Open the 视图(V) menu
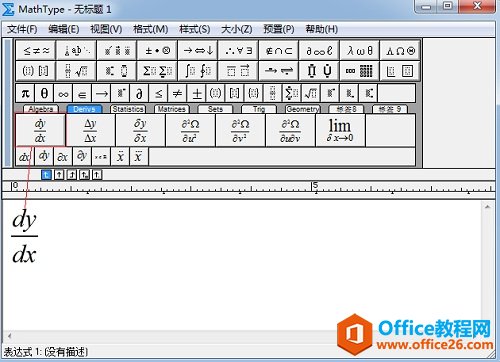This screenshot has width=500, height=362. (x=106, y=29)
